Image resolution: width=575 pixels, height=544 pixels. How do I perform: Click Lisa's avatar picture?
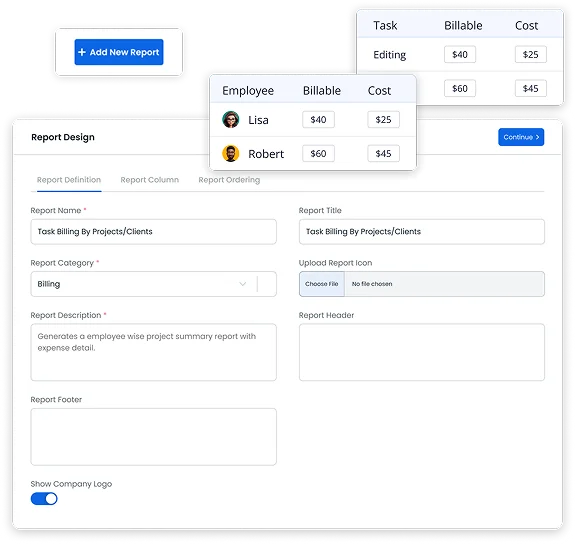(231, 120)
